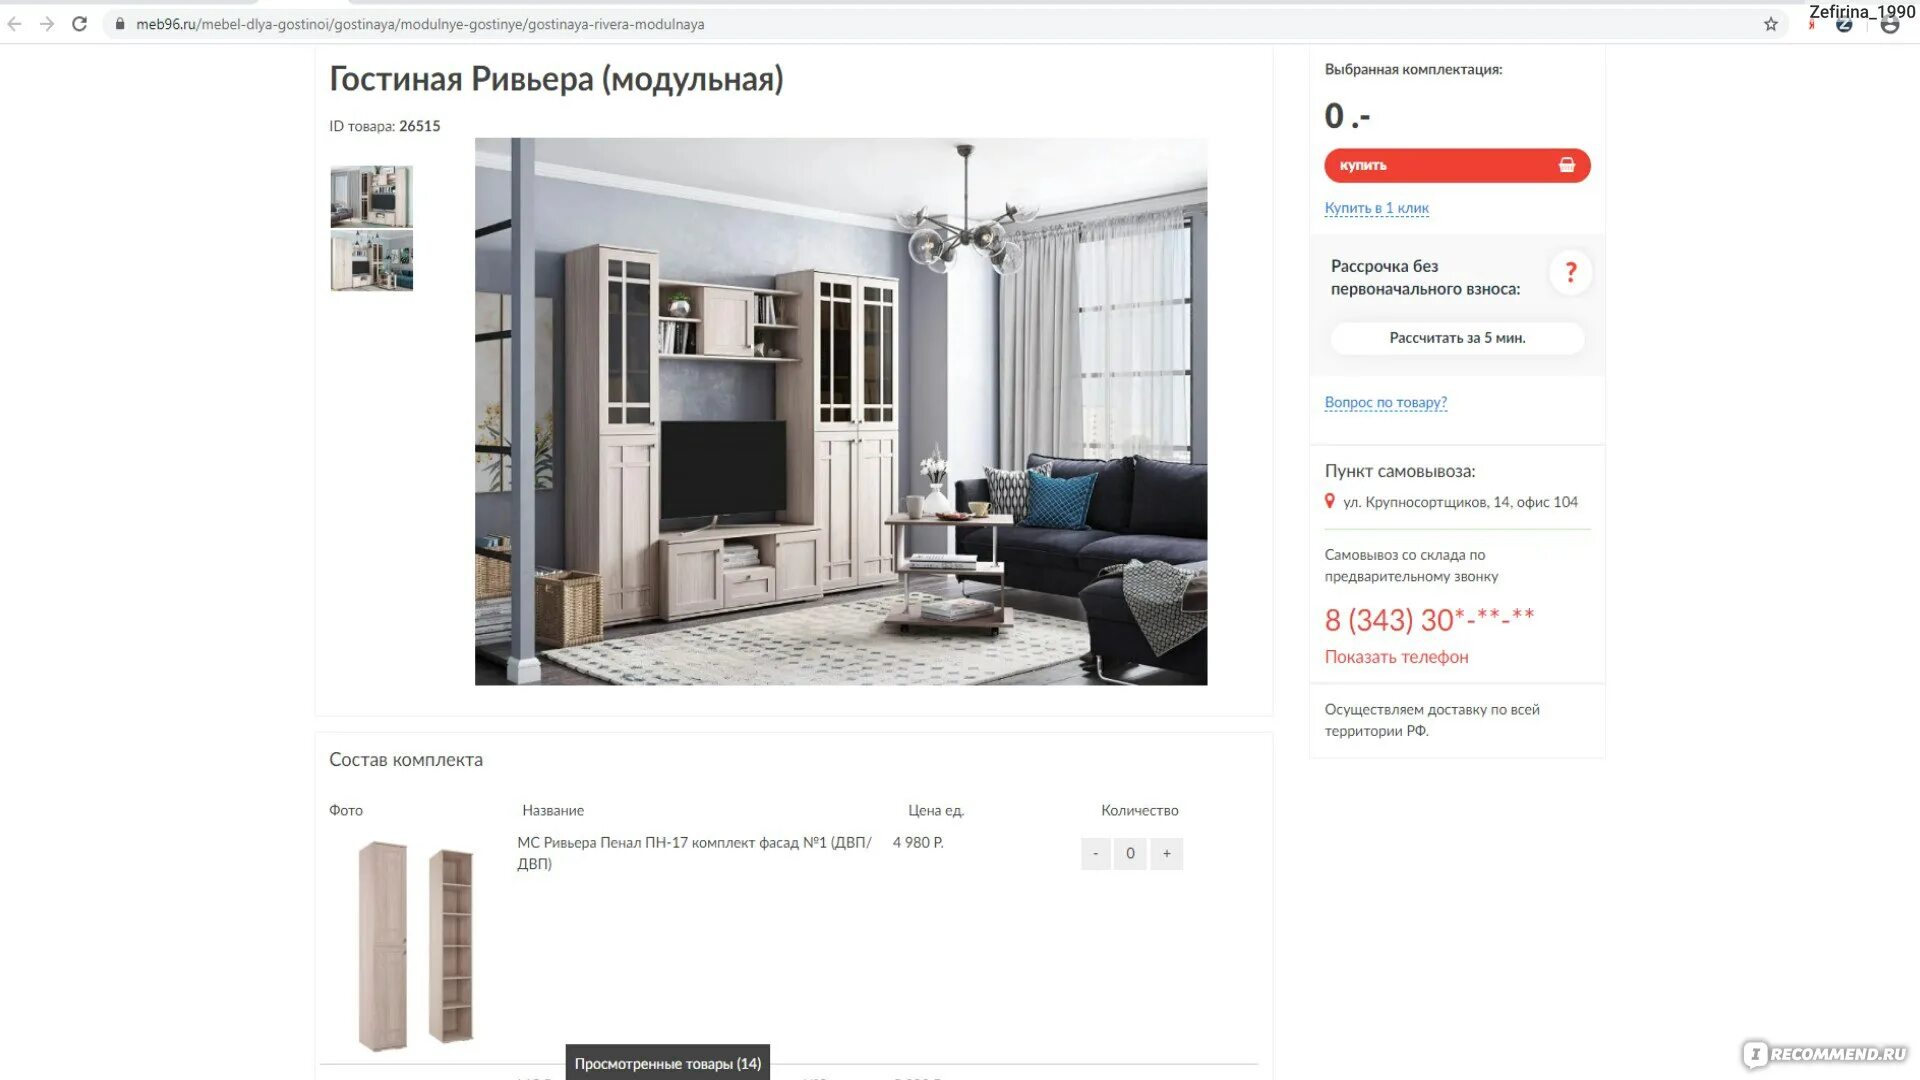Click the quantity input showing 0
Viewport: 1920px width, 1080px height.
(x=1130, y=853)
